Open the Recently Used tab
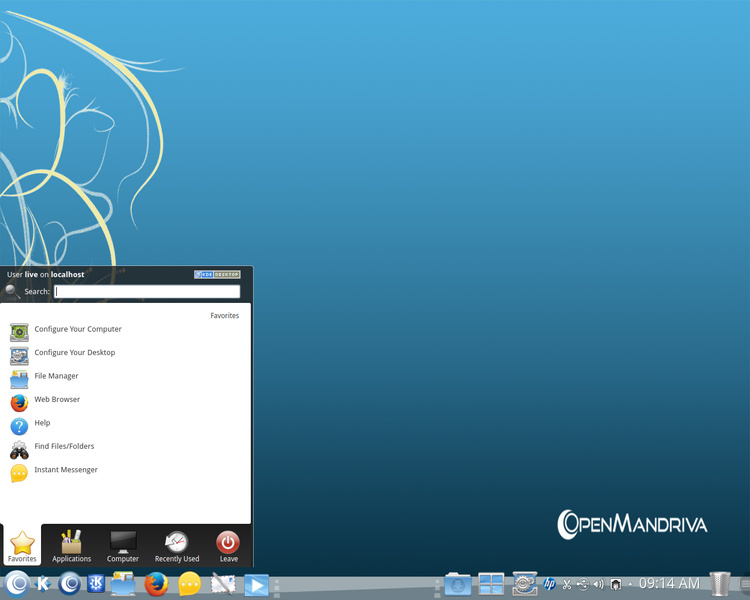Image resolution: width=750 pixels, height=600 pixels. tap(177, 546)
